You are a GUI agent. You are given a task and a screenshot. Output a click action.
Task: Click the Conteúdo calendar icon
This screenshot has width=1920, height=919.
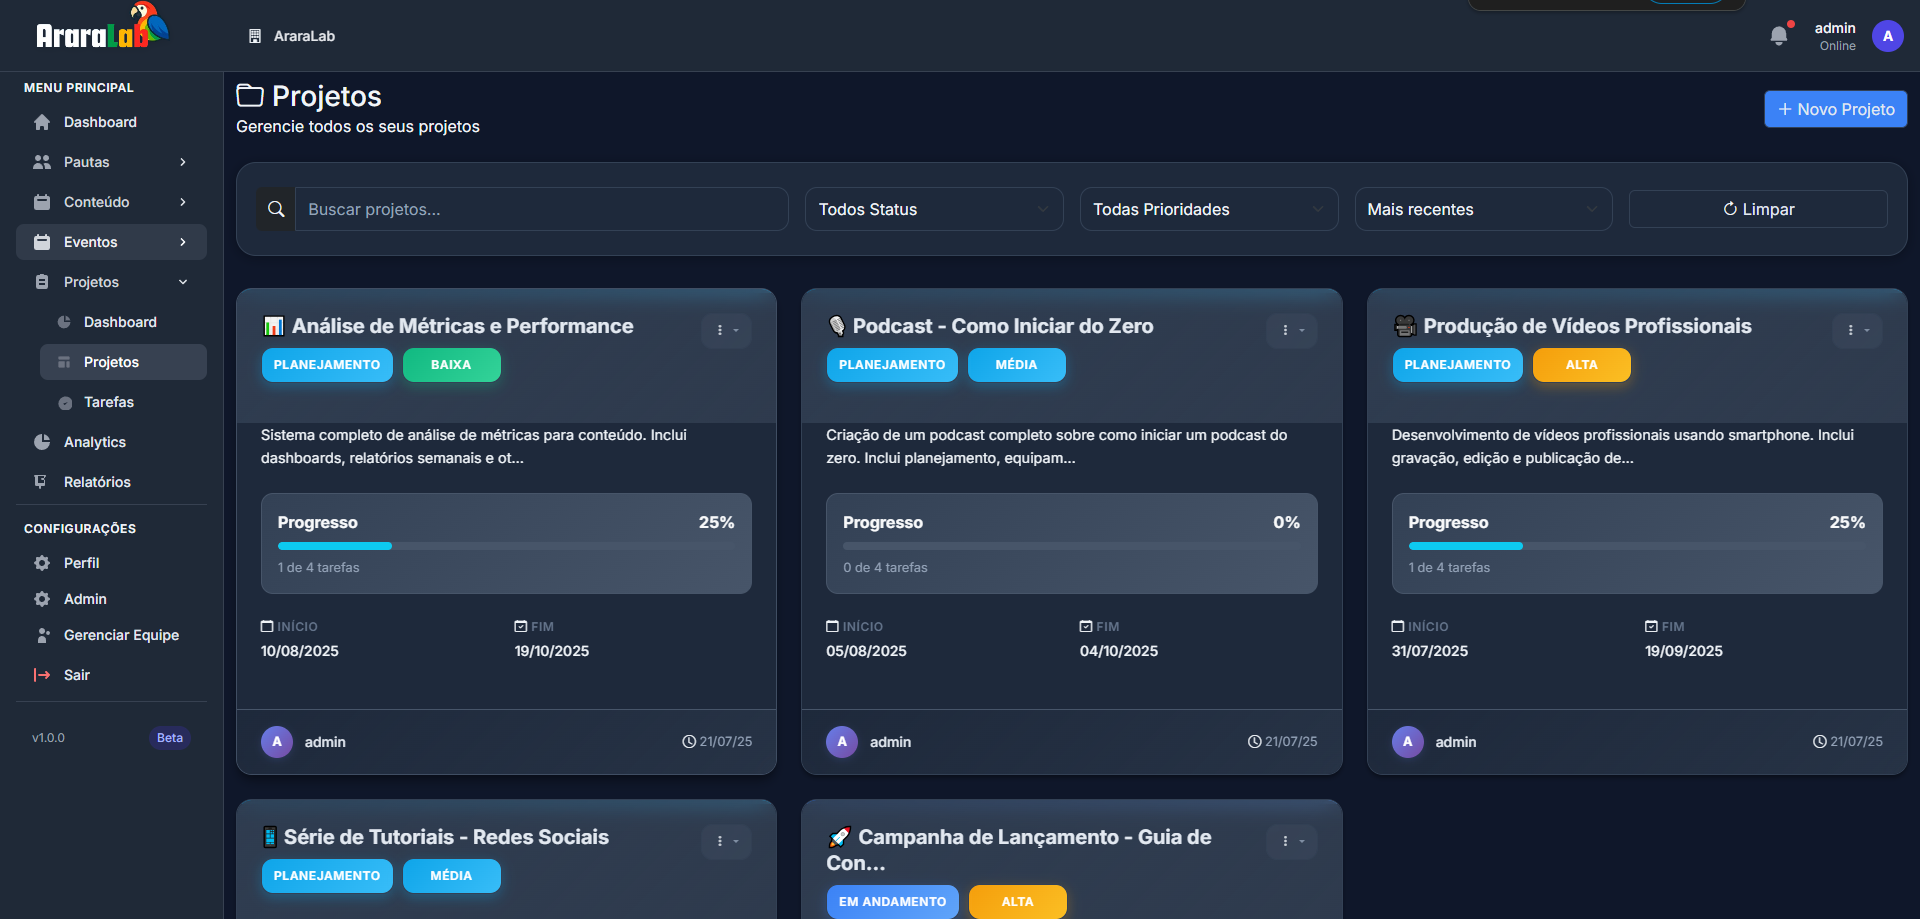click(42, 202)
